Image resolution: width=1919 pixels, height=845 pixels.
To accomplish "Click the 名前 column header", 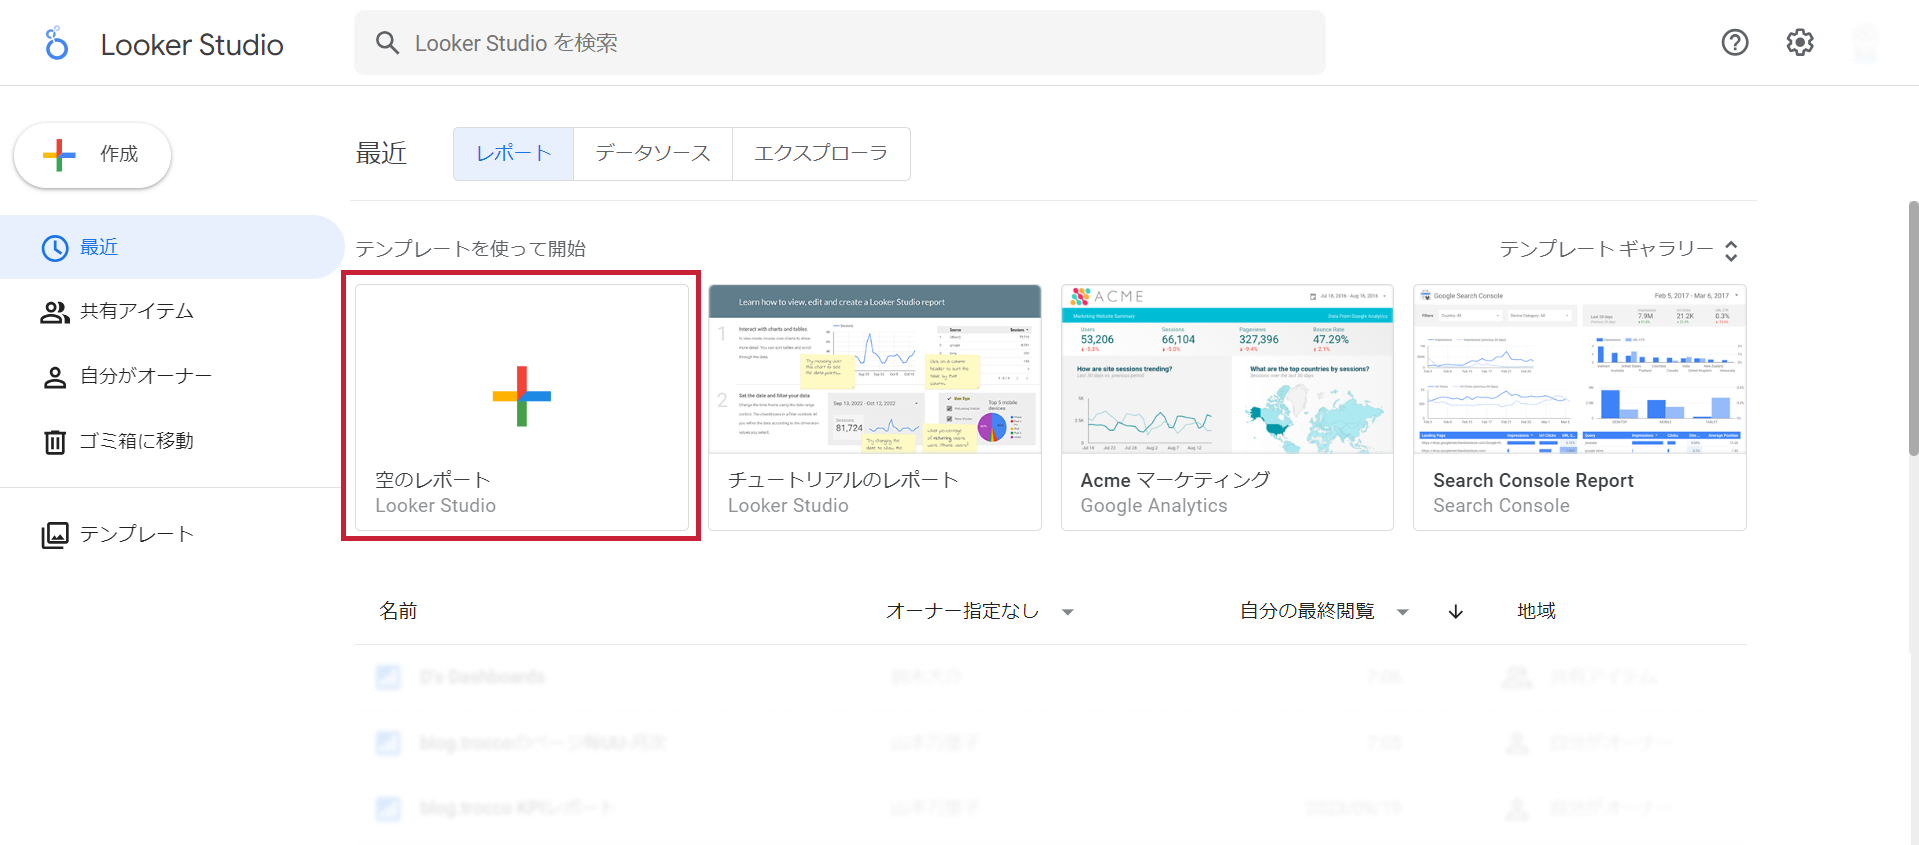I will [398, 611].
